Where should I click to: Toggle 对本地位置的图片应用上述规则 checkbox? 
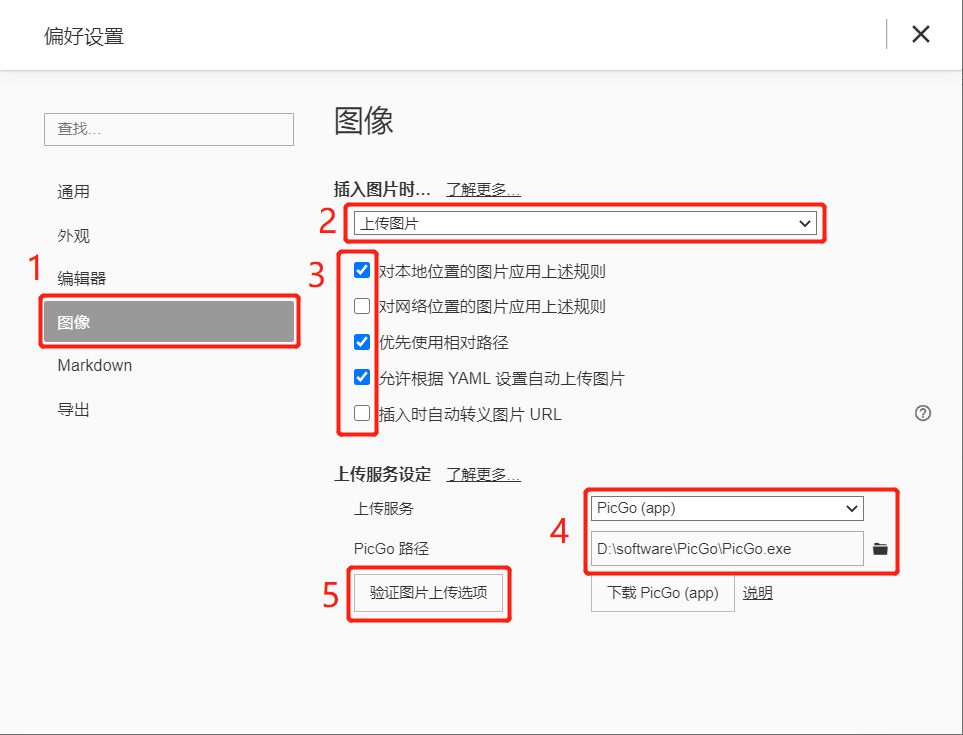coord(362,270)
